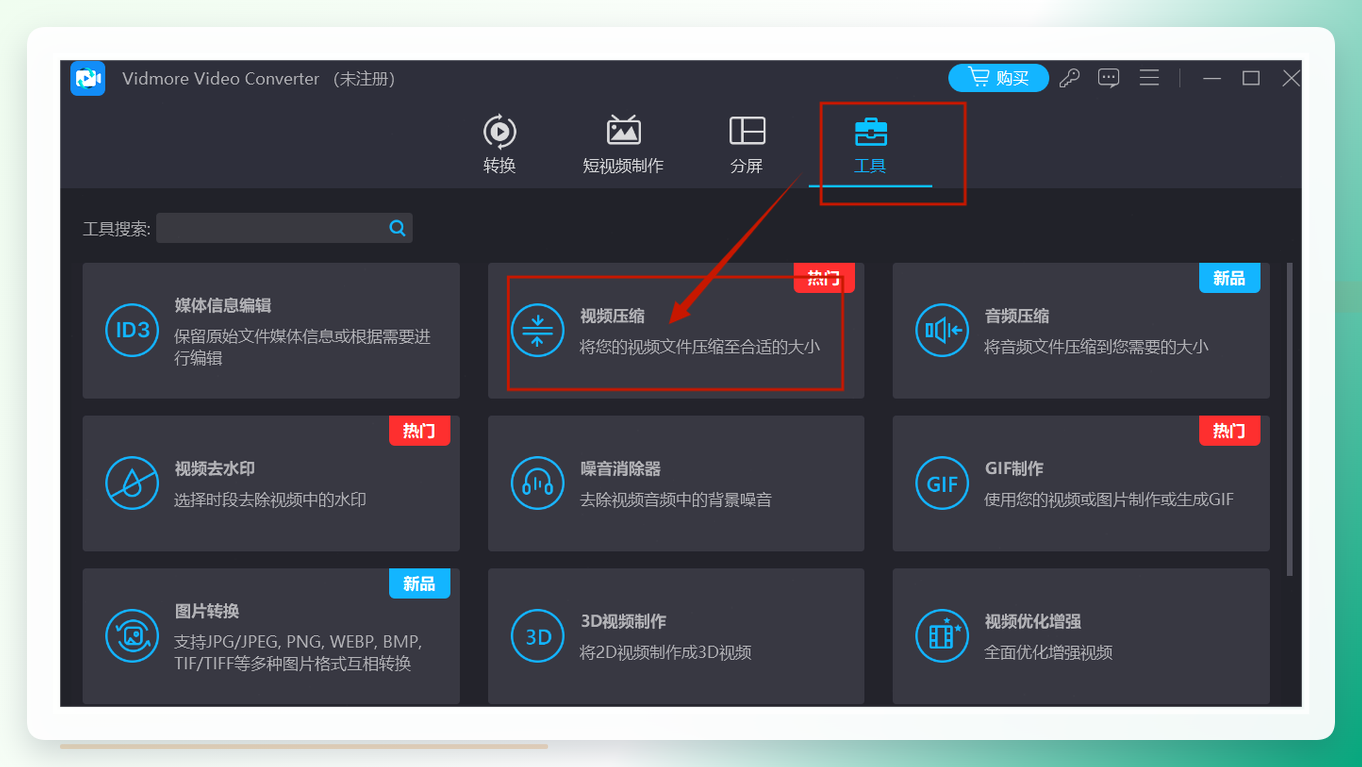Open the feedback chat bubble icon

(x=1108, y=78)
